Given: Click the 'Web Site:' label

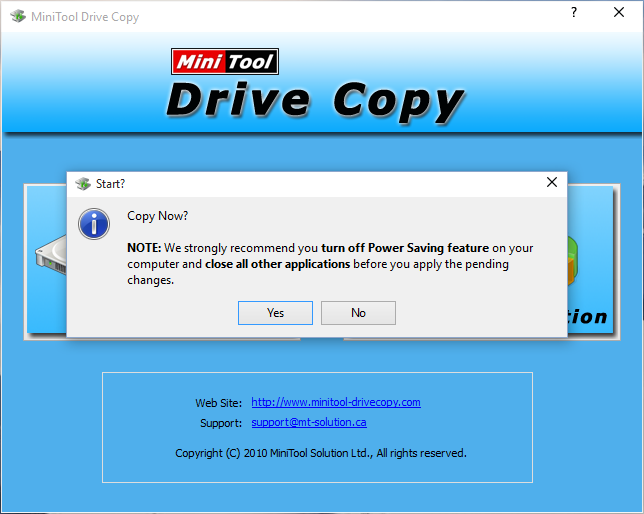Looking at the screenshot, I should [218, 403].
